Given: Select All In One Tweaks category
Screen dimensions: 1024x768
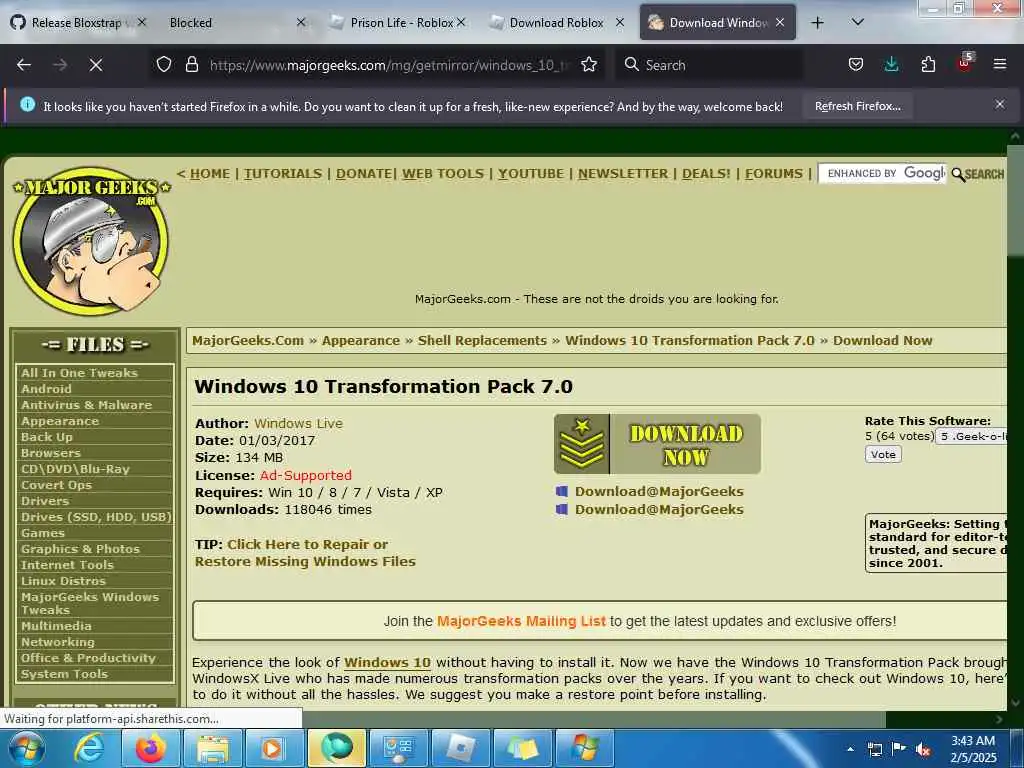Looking at the screenshot, I should pos(79,373).
